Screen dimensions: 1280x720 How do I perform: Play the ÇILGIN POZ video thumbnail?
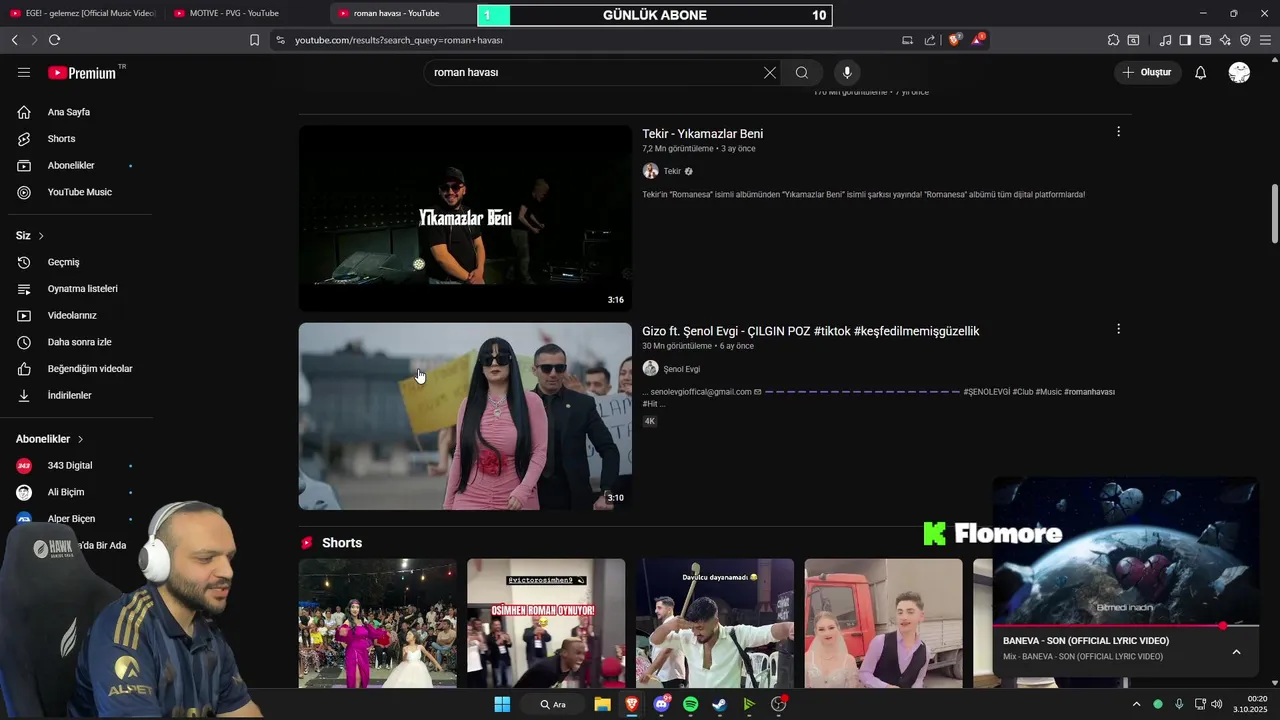click(x=465, y=416)
